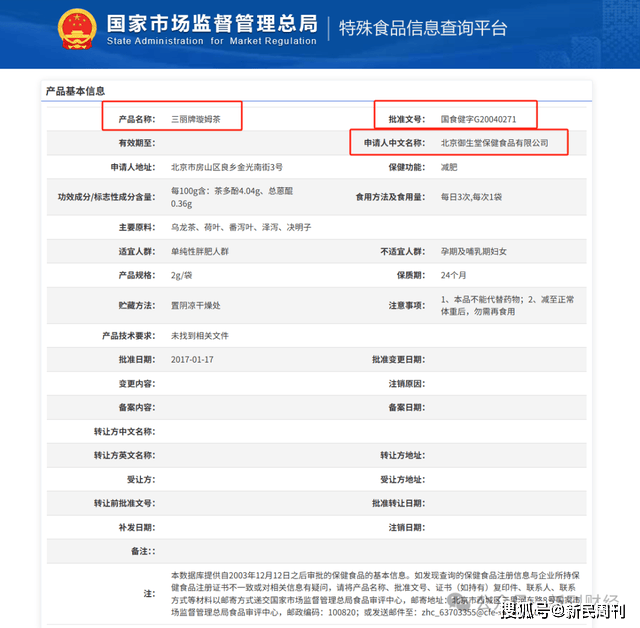Image resolution: width=640 pixels, height=628 pixels.
Task: Click the 特殊食品信息查询平台 platform title
Action: (x=423, y=28)
